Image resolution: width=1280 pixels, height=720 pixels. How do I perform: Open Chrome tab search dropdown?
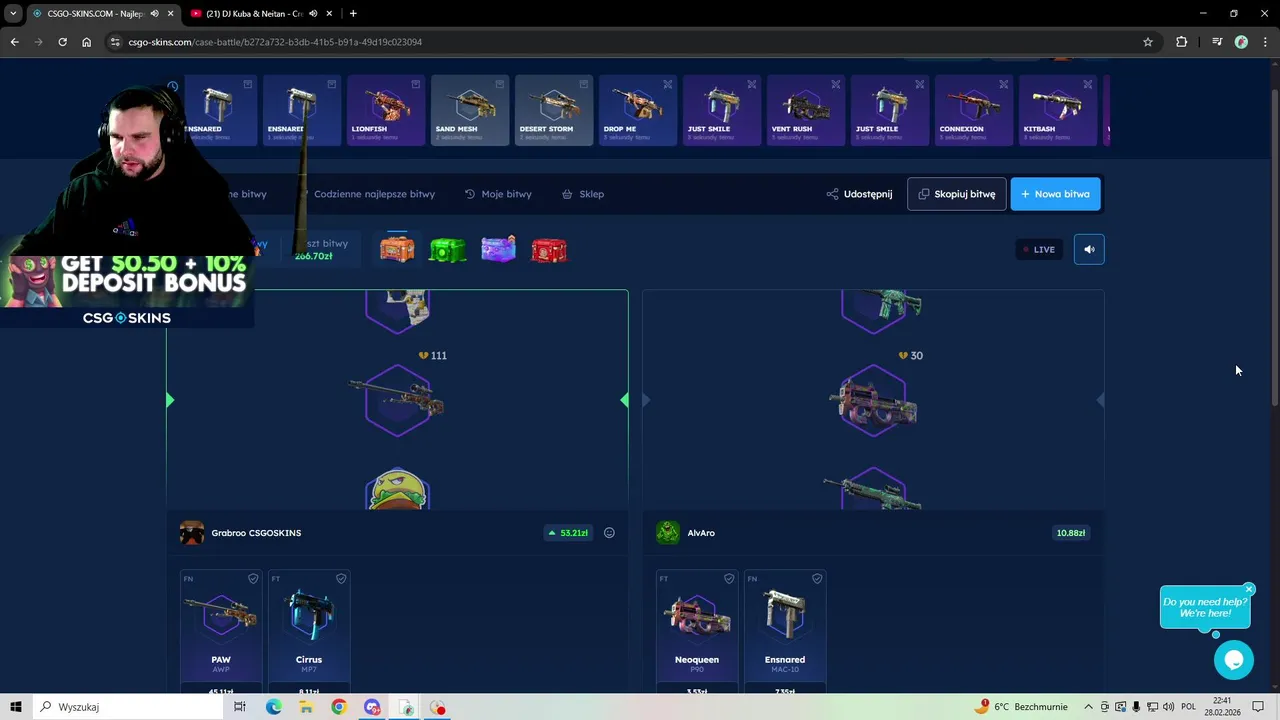tap(13, 14)
